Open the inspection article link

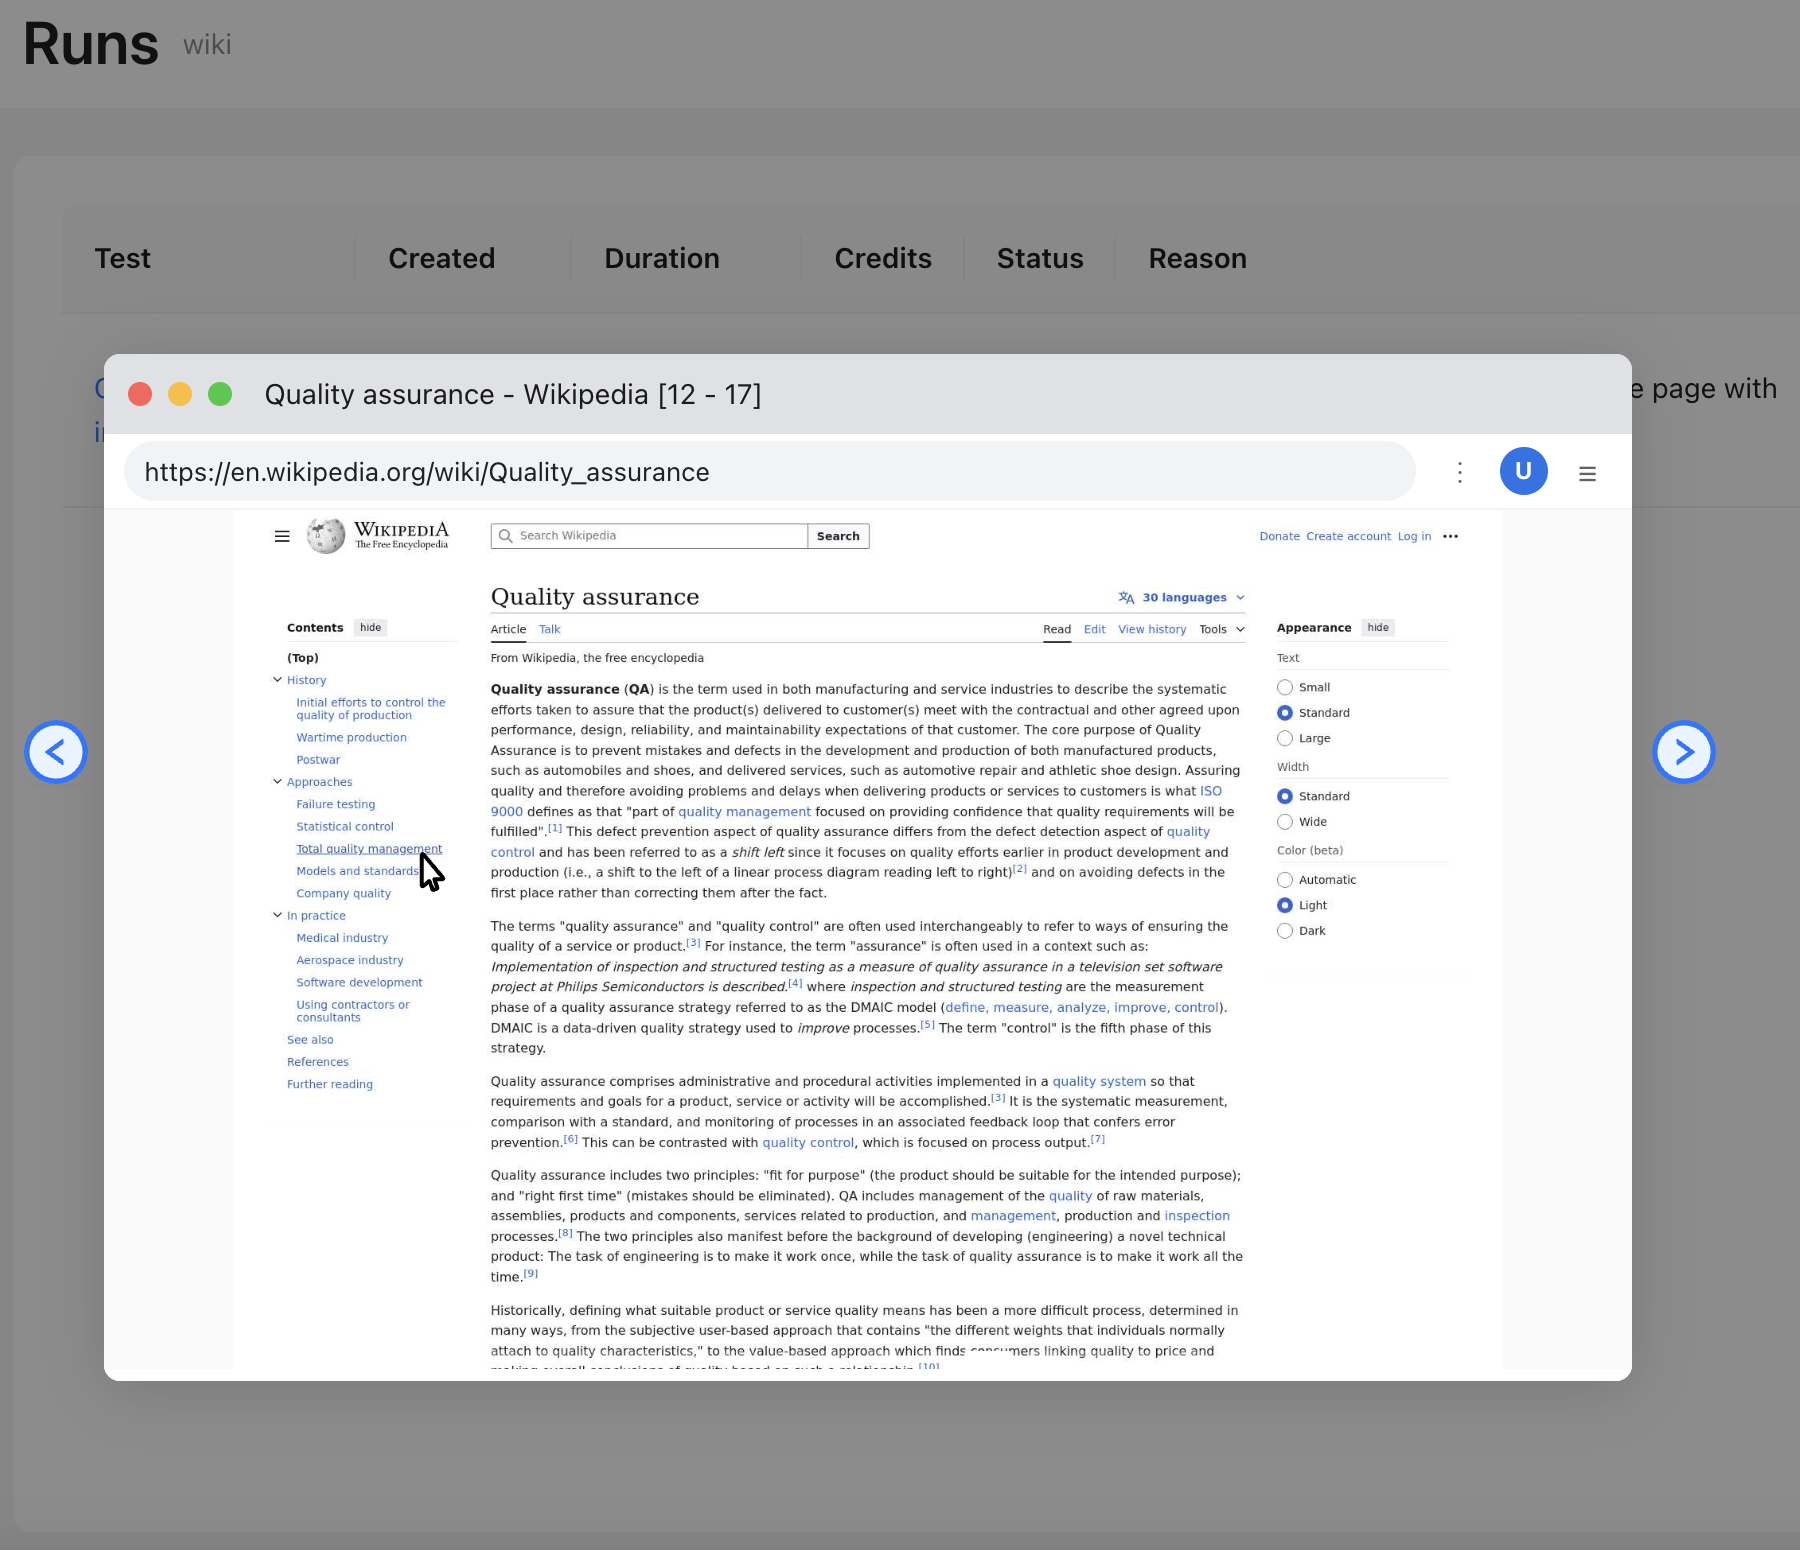click(1197, 1216)
